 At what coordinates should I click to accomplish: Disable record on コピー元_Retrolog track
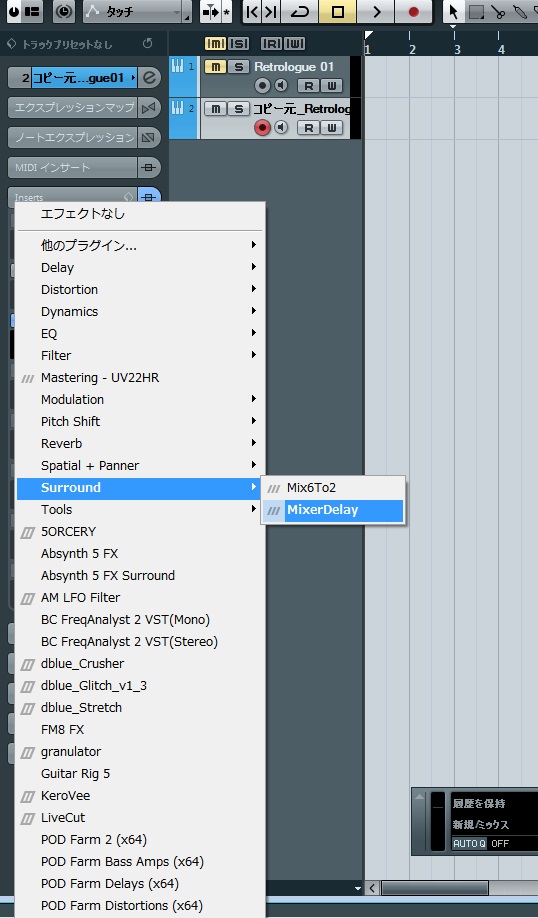[x=262, y=128]
